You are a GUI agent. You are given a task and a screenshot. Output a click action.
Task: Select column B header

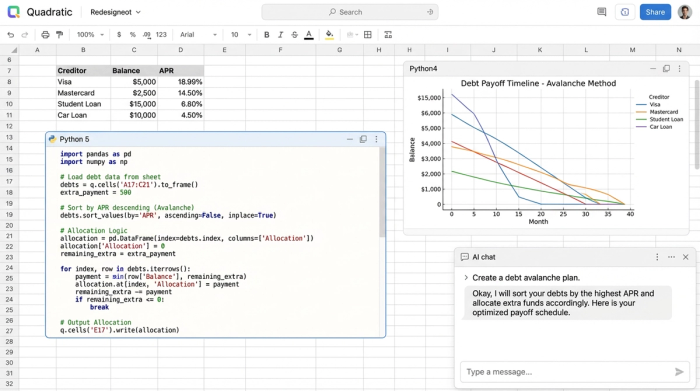[x=83, y=50]
